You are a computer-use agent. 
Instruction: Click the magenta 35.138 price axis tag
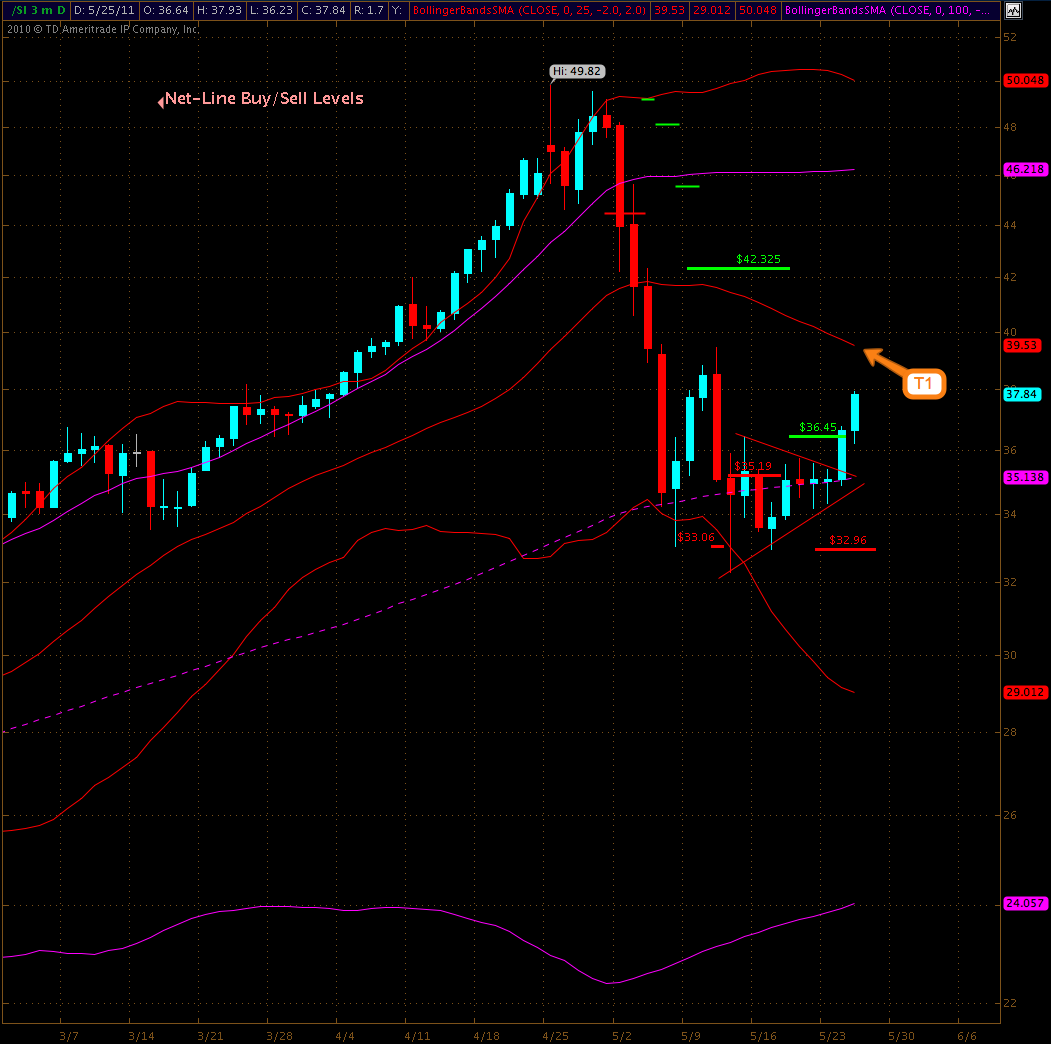click(1025, 477)
